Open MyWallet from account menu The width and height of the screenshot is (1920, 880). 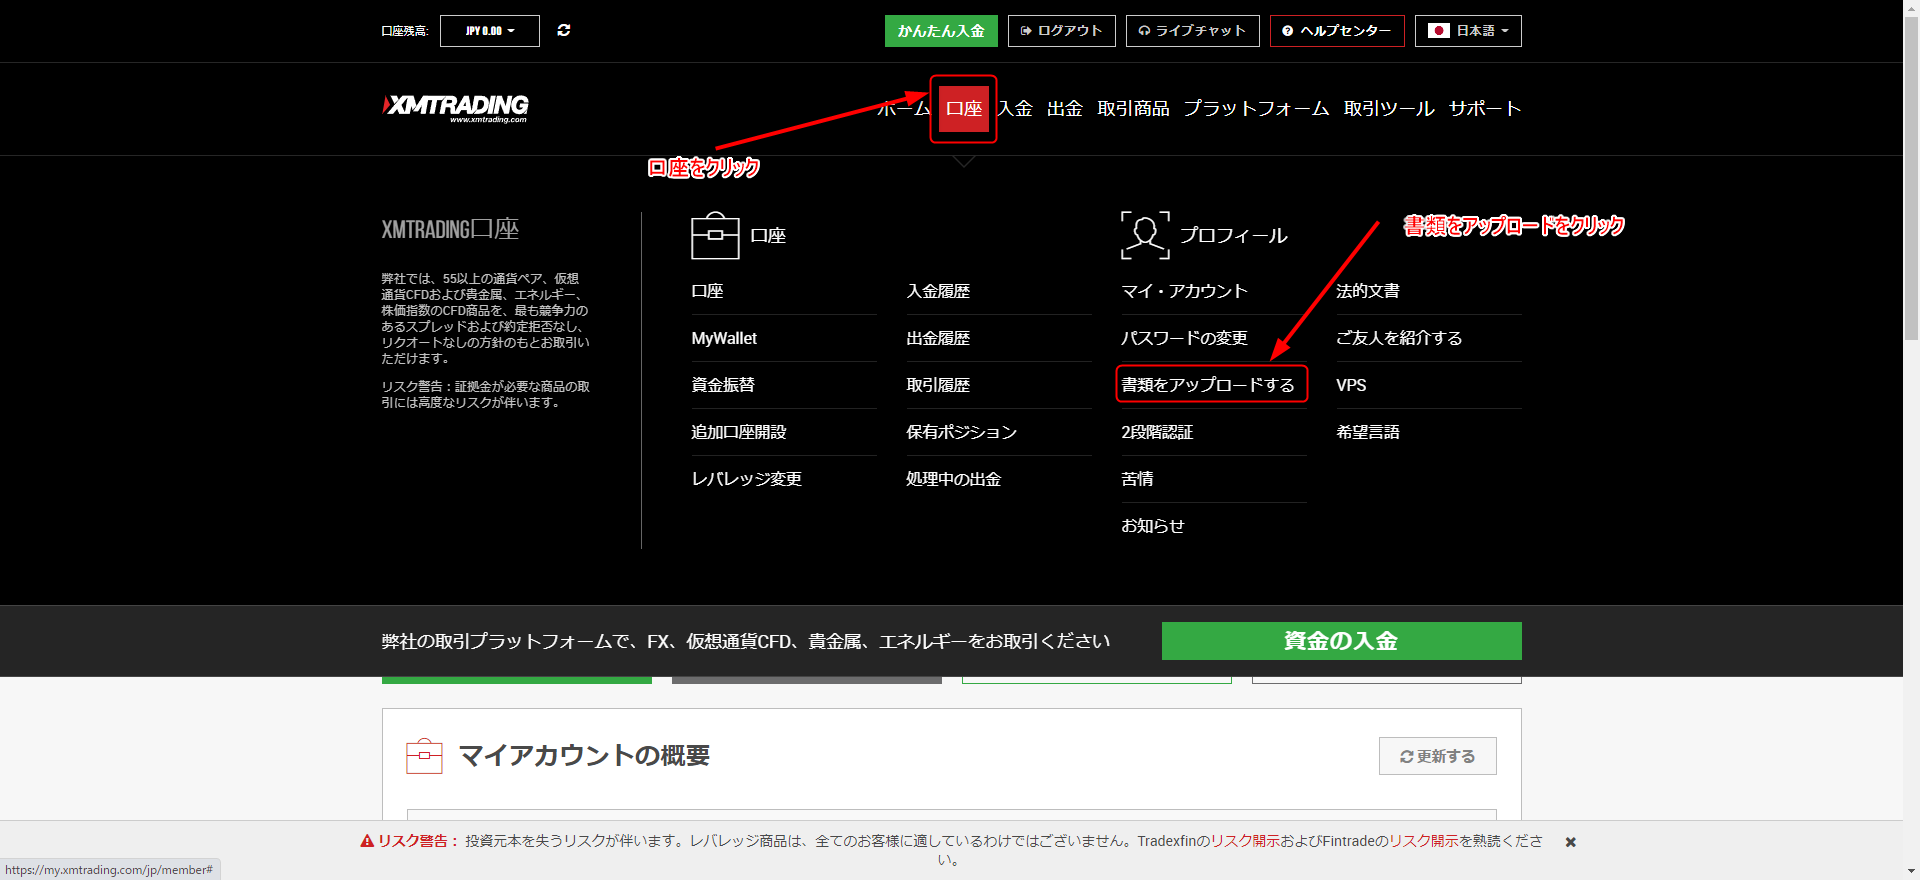[x=724, y=338]
